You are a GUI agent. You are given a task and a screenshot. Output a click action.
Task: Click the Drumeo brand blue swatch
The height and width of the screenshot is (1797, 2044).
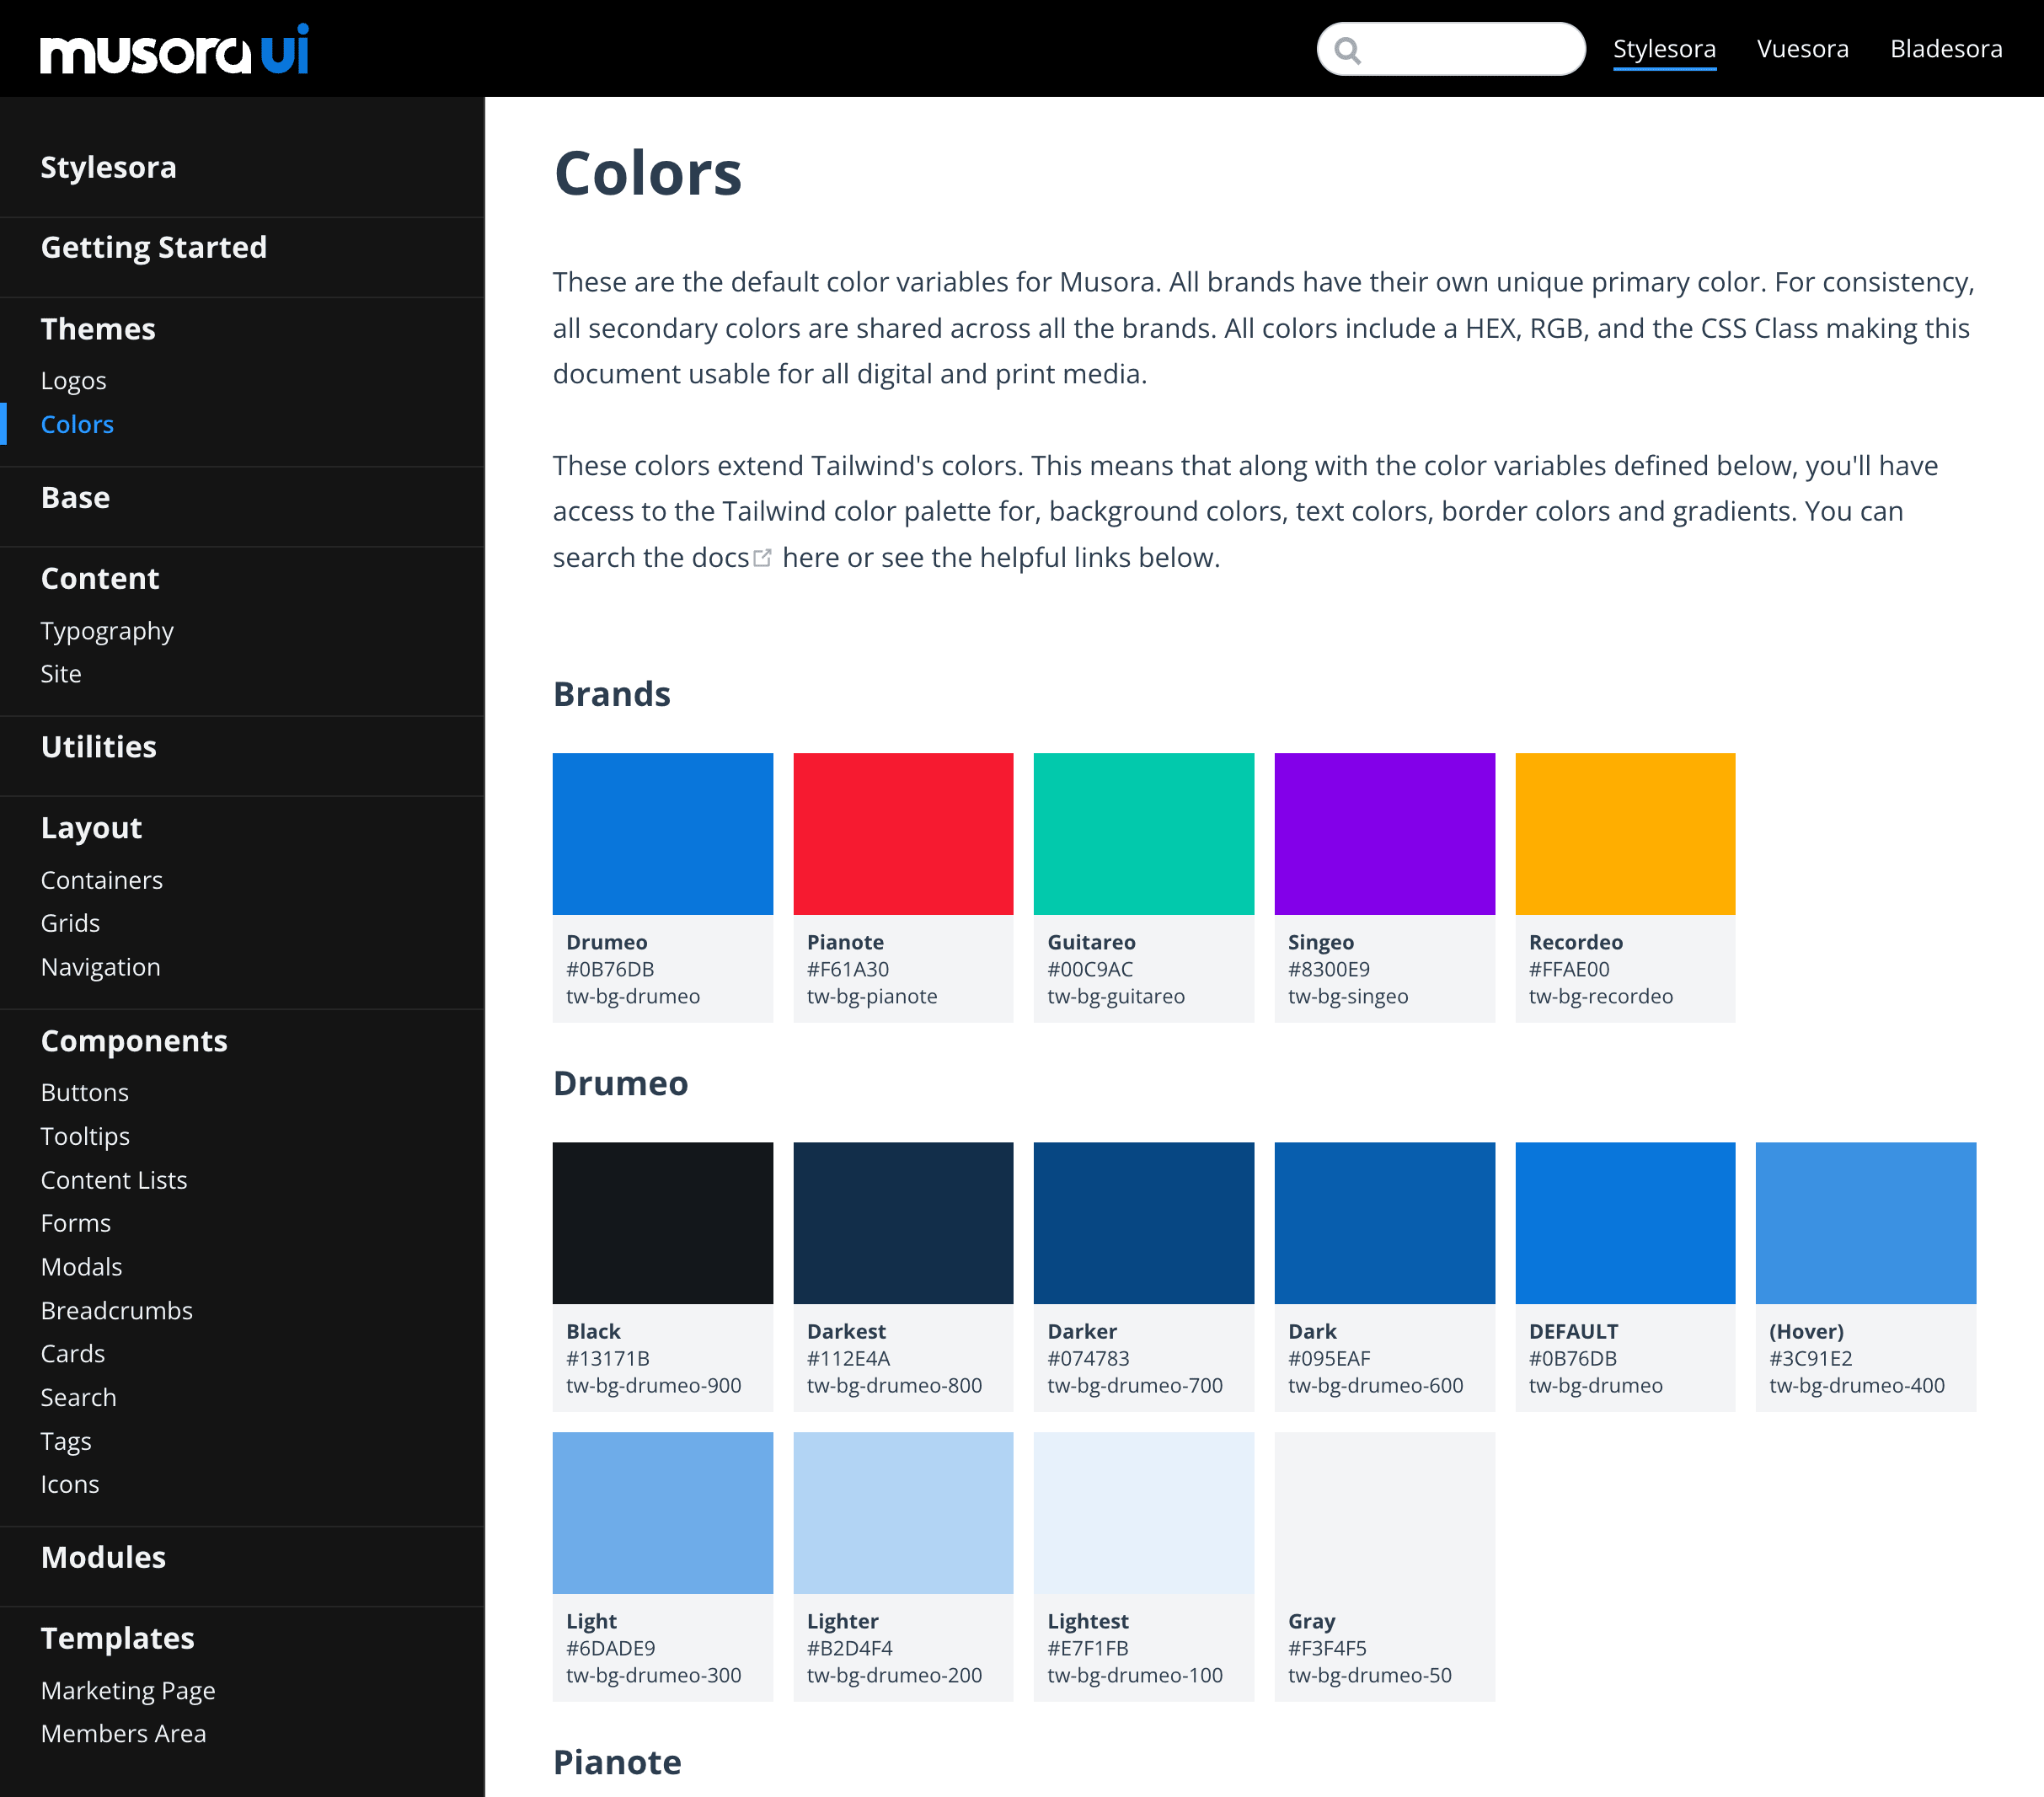(662, 833)
